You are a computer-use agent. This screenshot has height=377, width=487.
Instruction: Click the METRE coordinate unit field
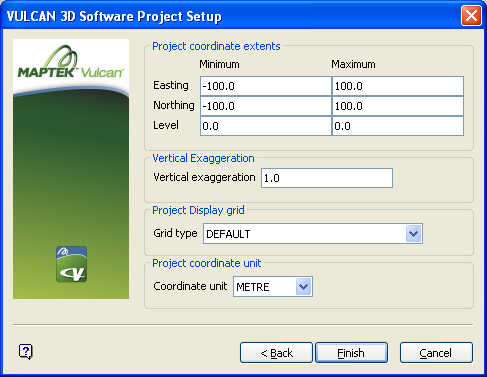[x=273, y=286]
